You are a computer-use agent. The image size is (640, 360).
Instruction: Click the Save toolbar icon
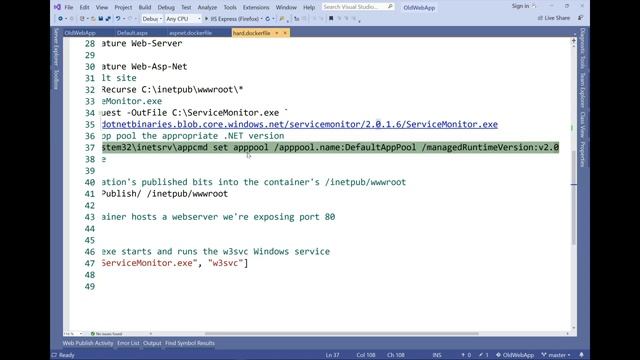pos(101,19)
